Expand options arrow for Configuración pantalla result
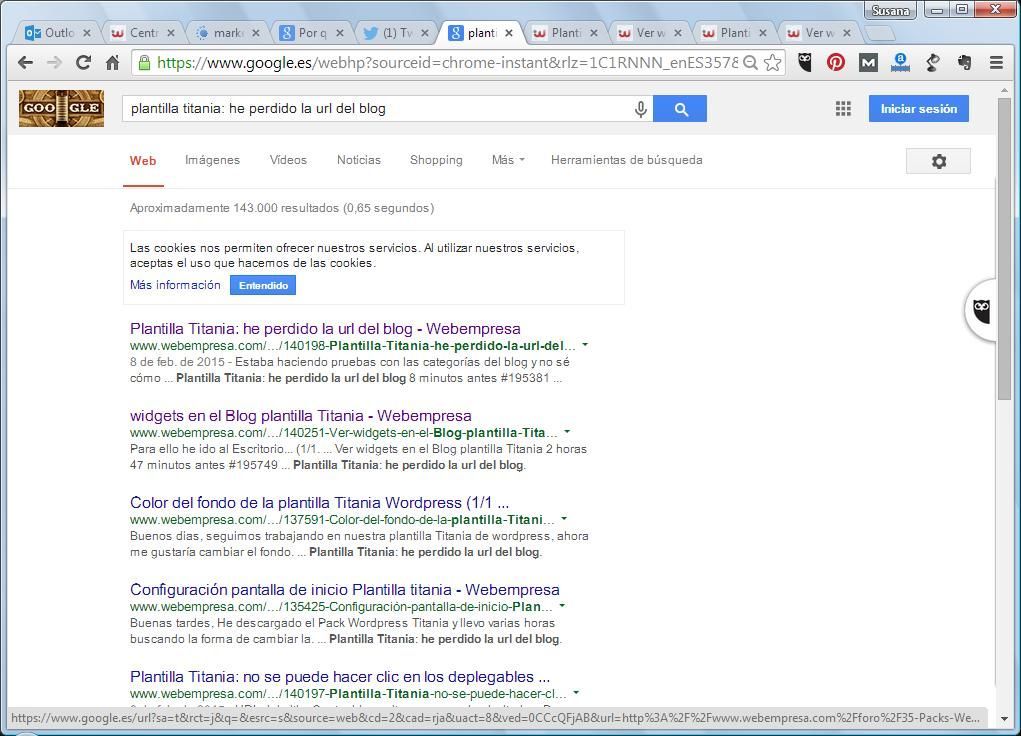Viewport: 1021px width, 736px height. (562, 606)
